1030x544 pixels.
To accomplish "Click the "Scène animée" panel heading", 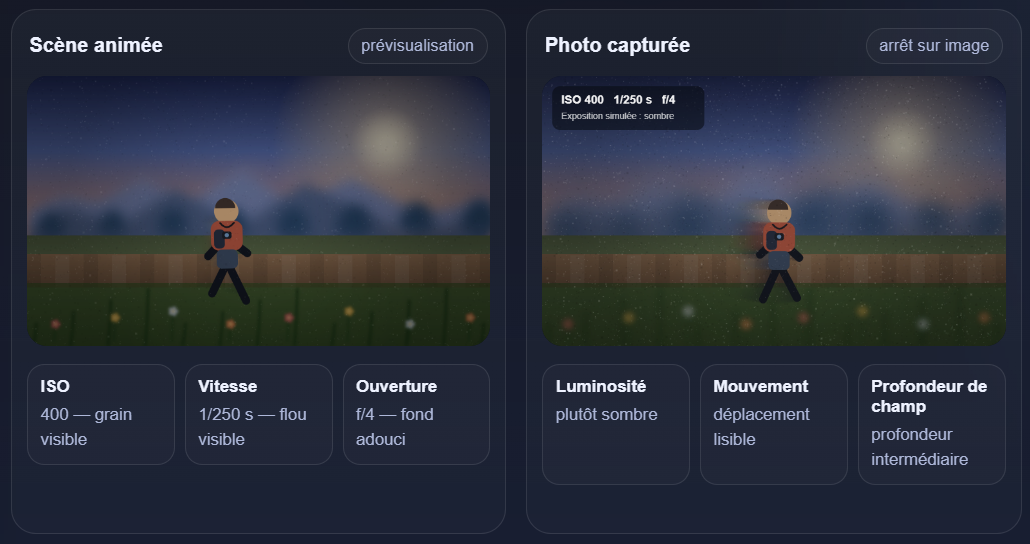I will [x=96, y=45].
